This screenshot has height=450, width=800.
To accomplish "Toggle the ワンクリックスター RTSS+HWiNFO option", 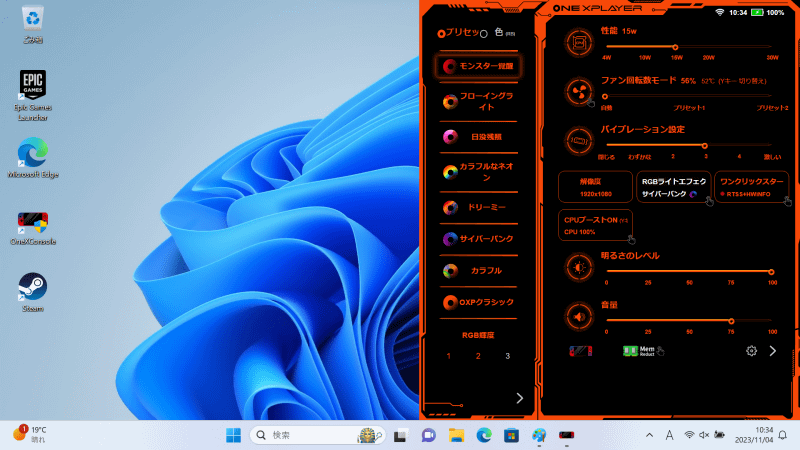I will (752, 187).
